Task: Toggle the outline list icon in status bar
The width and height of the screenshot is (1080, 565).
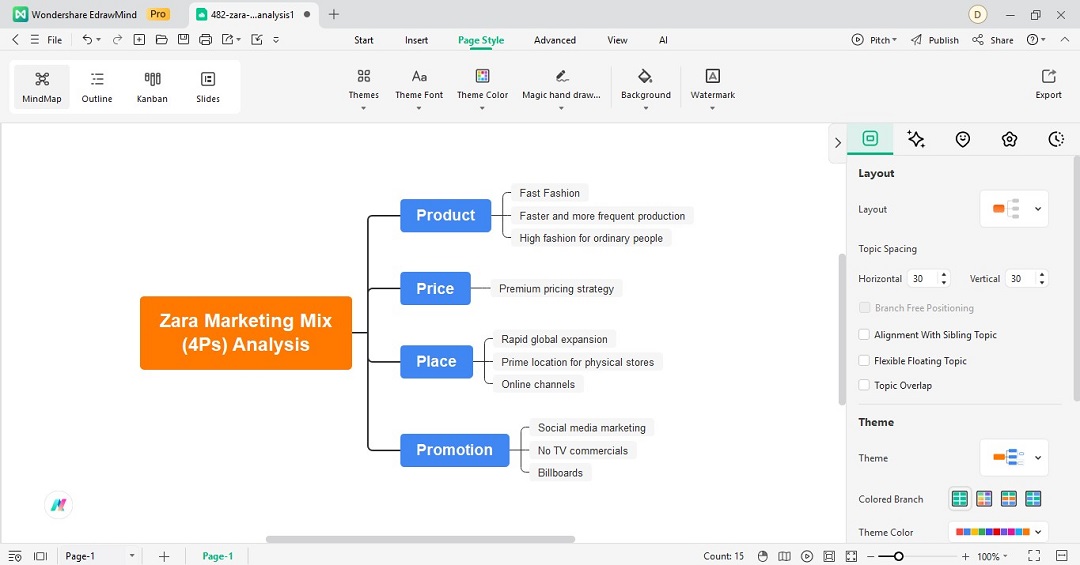Action: coord(15,556)
